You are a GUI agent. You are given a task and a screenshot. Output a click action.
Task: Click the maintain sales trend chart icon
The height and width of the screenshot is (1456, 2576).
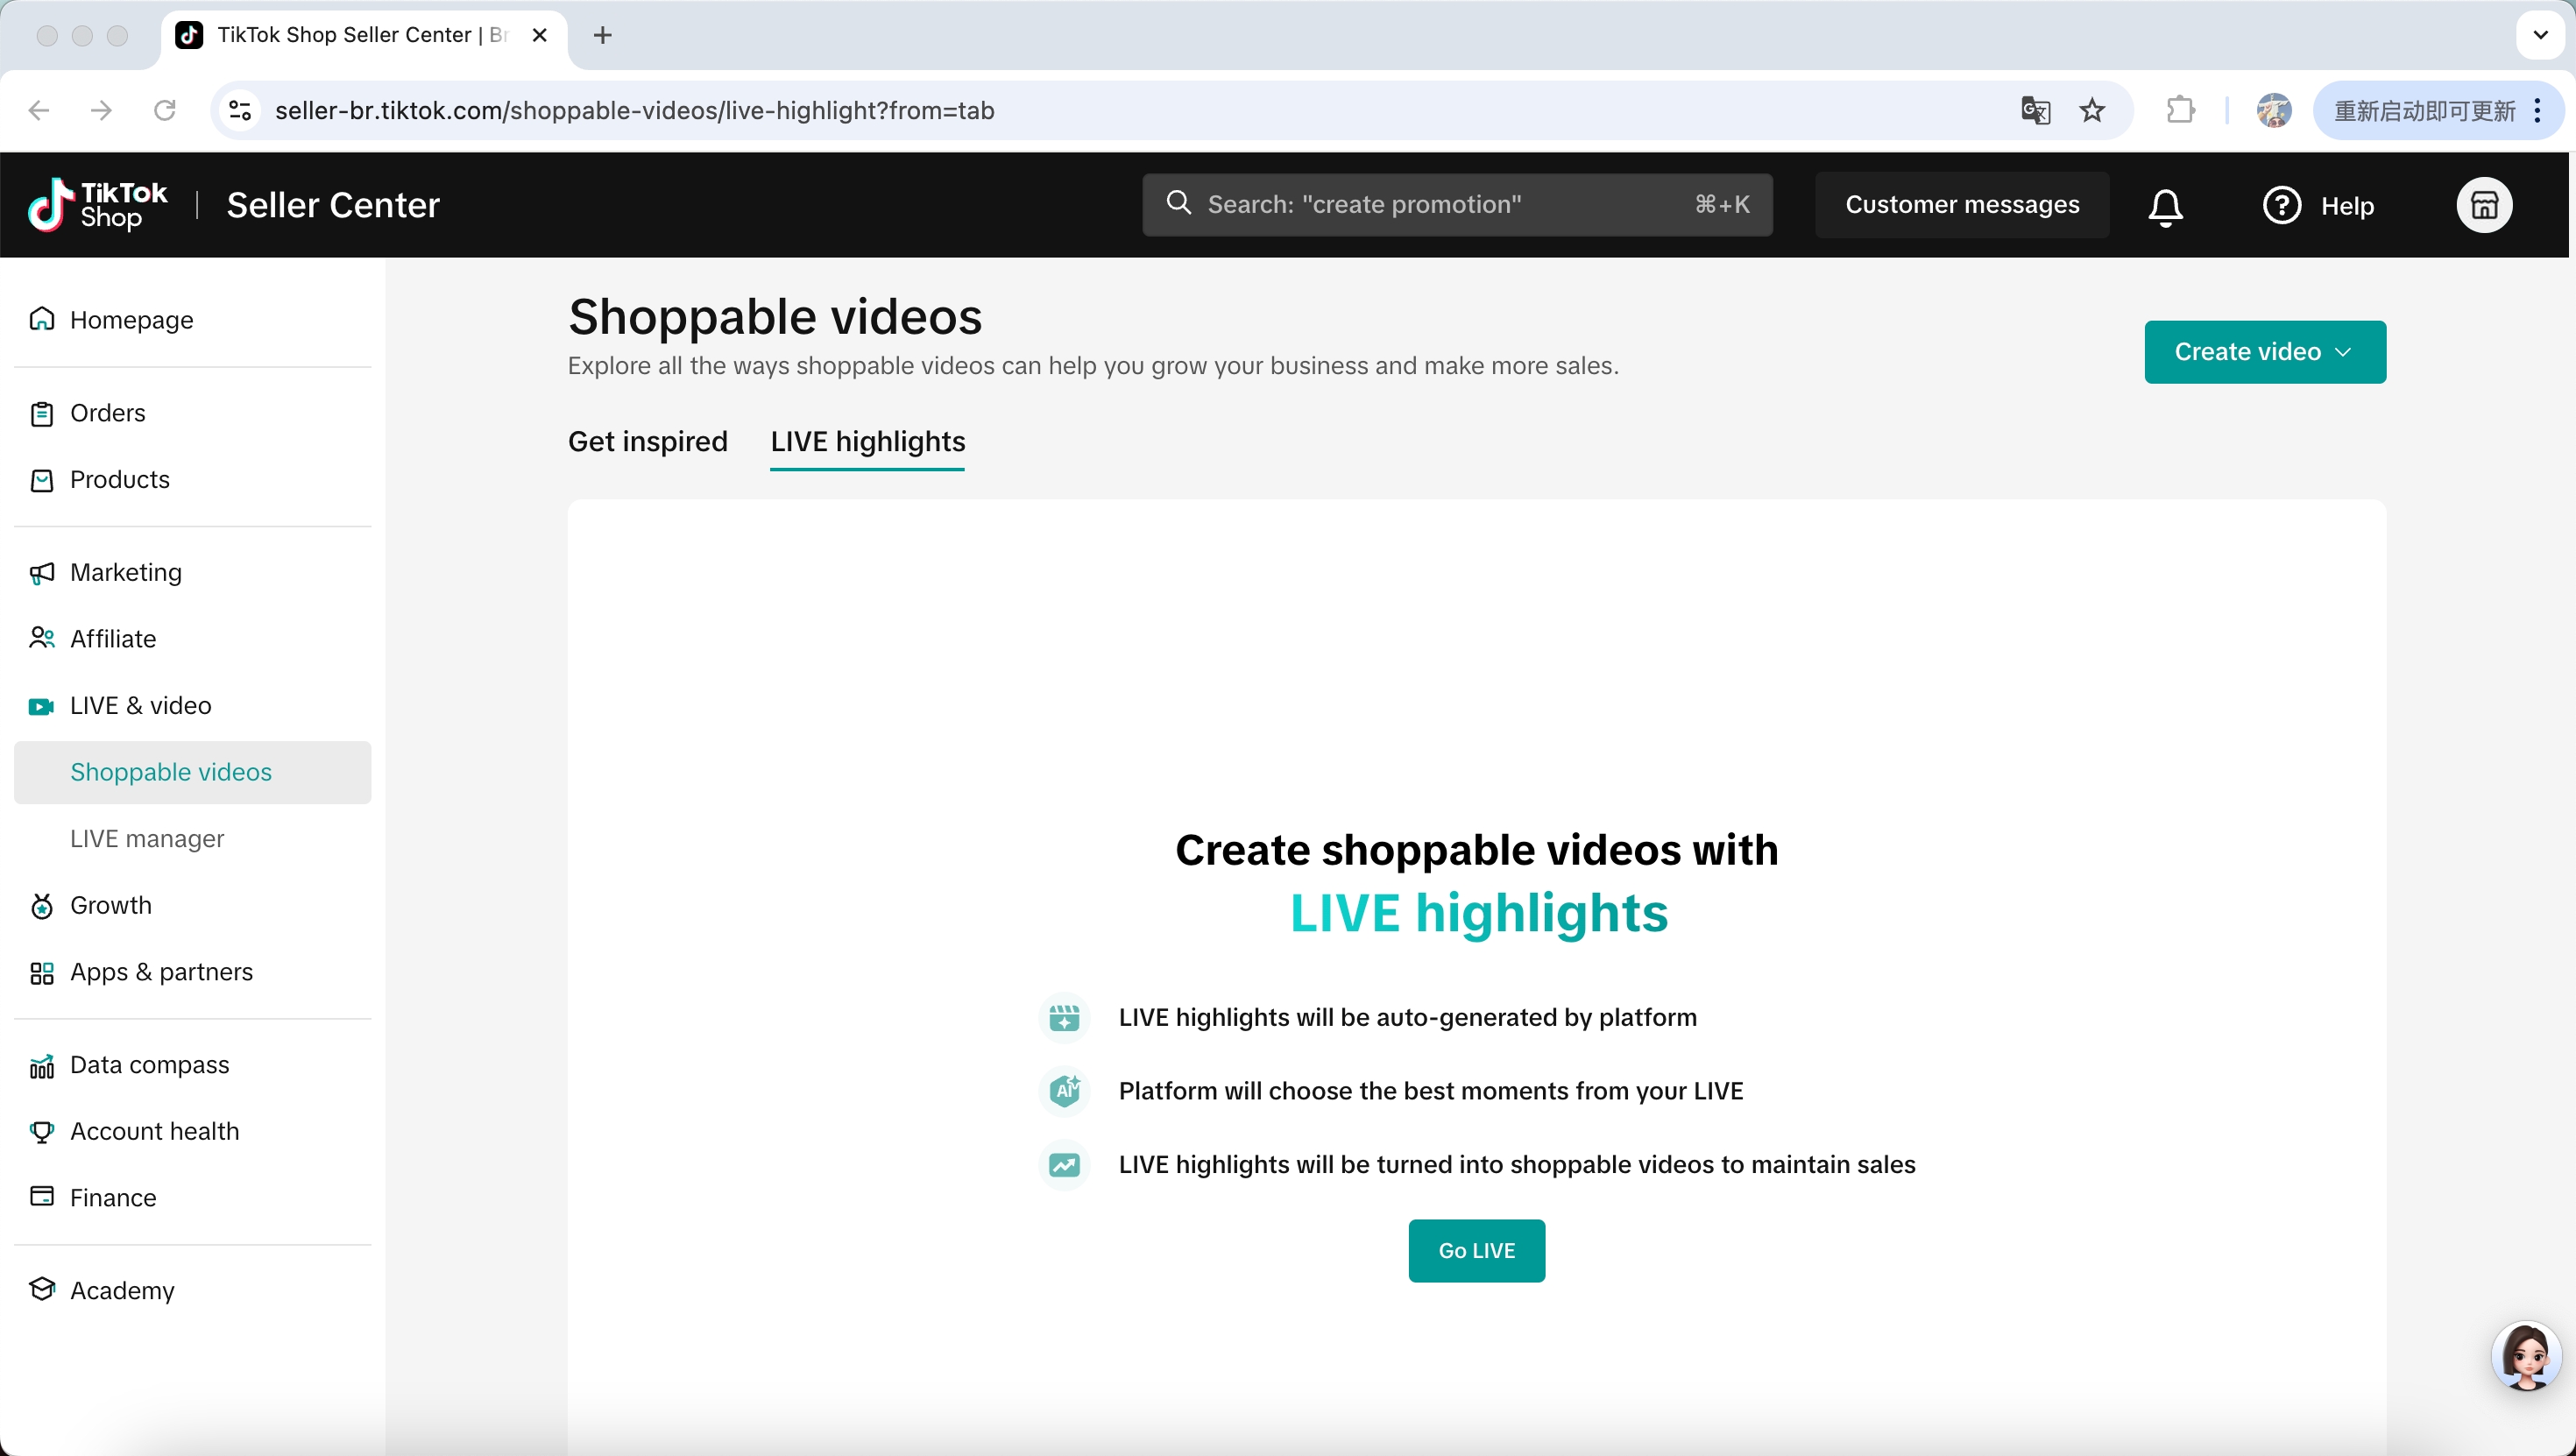pyautogui.click(x=1064, y=1165)
